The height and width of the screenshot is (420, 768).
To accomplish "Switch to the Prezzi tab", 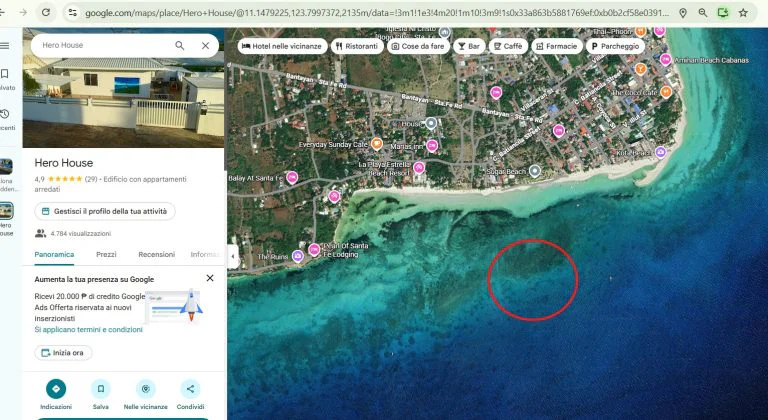I will point(106,254).
